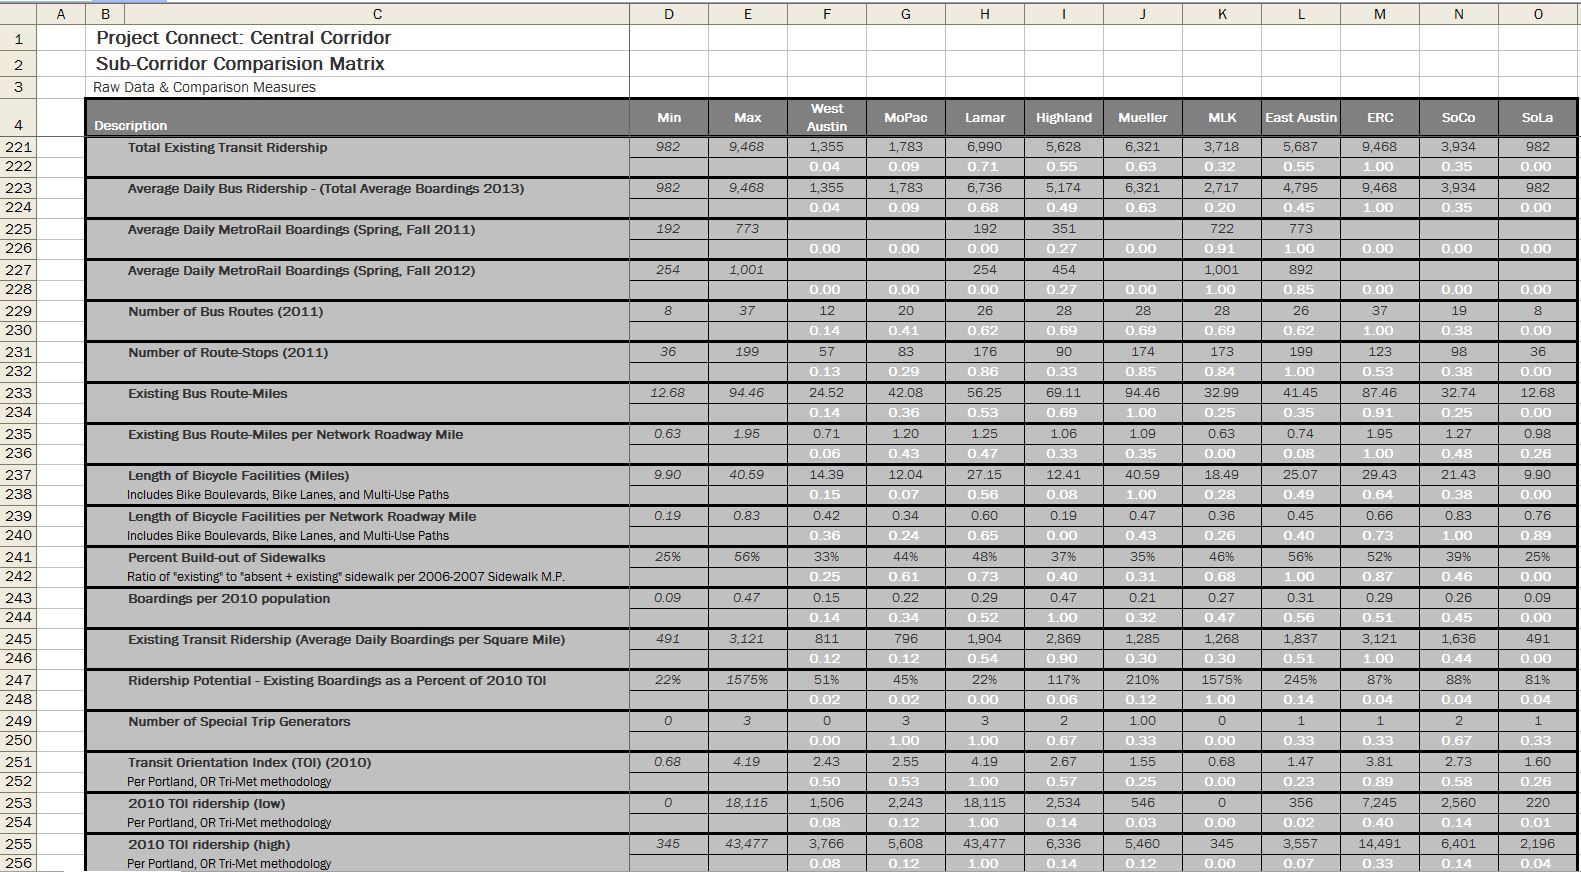Click the 'Percent Build-out of Sidewalks' cell

pos(226,557)
